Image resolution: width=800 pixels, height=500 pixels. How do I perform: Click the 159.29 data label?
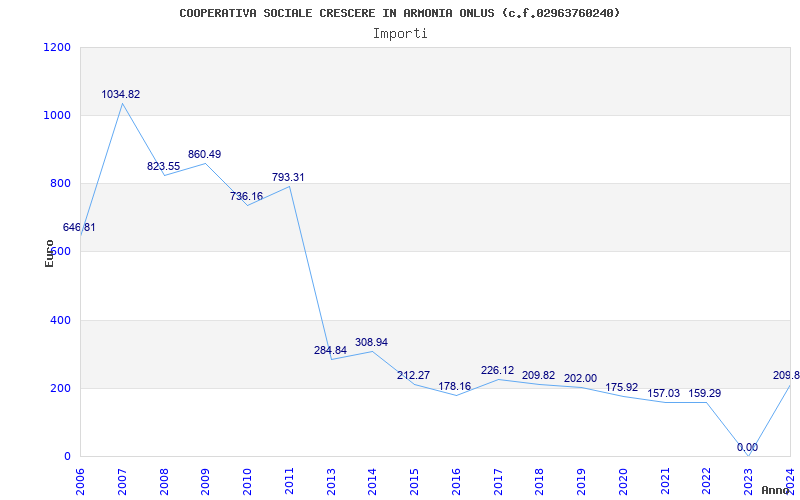(705, 394)
